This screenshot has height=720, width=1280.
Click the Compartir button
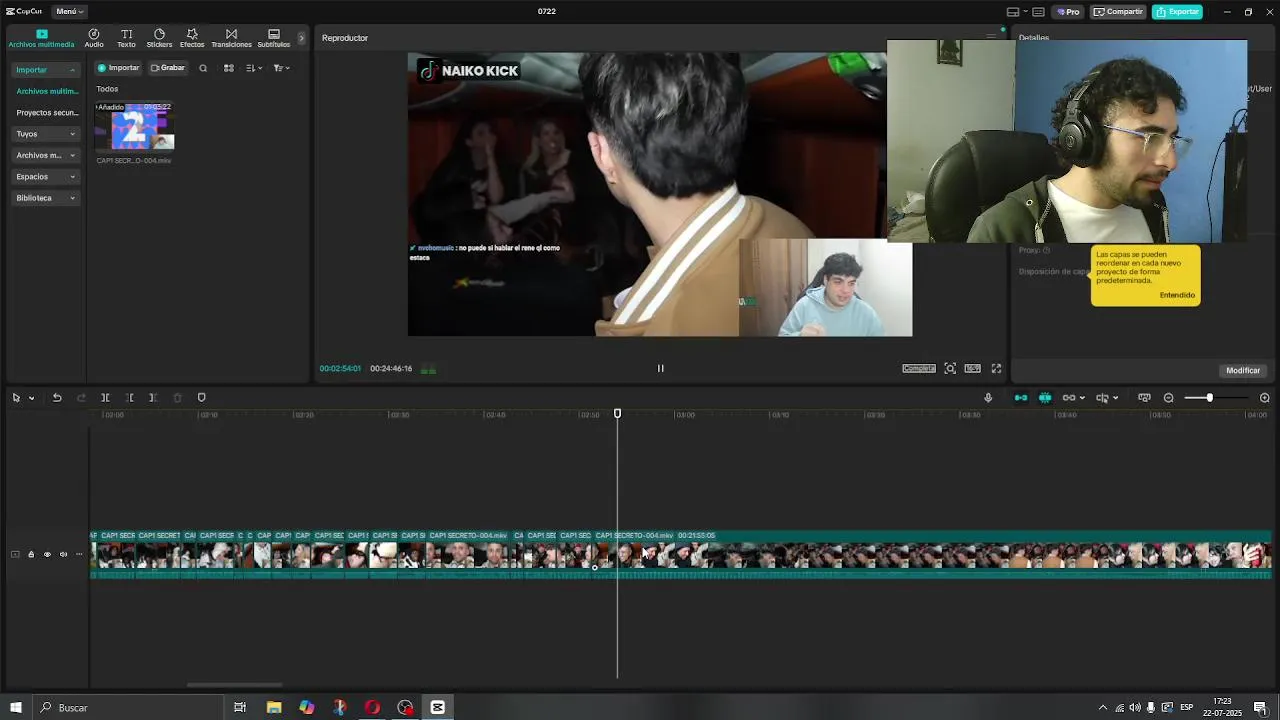1118,12
